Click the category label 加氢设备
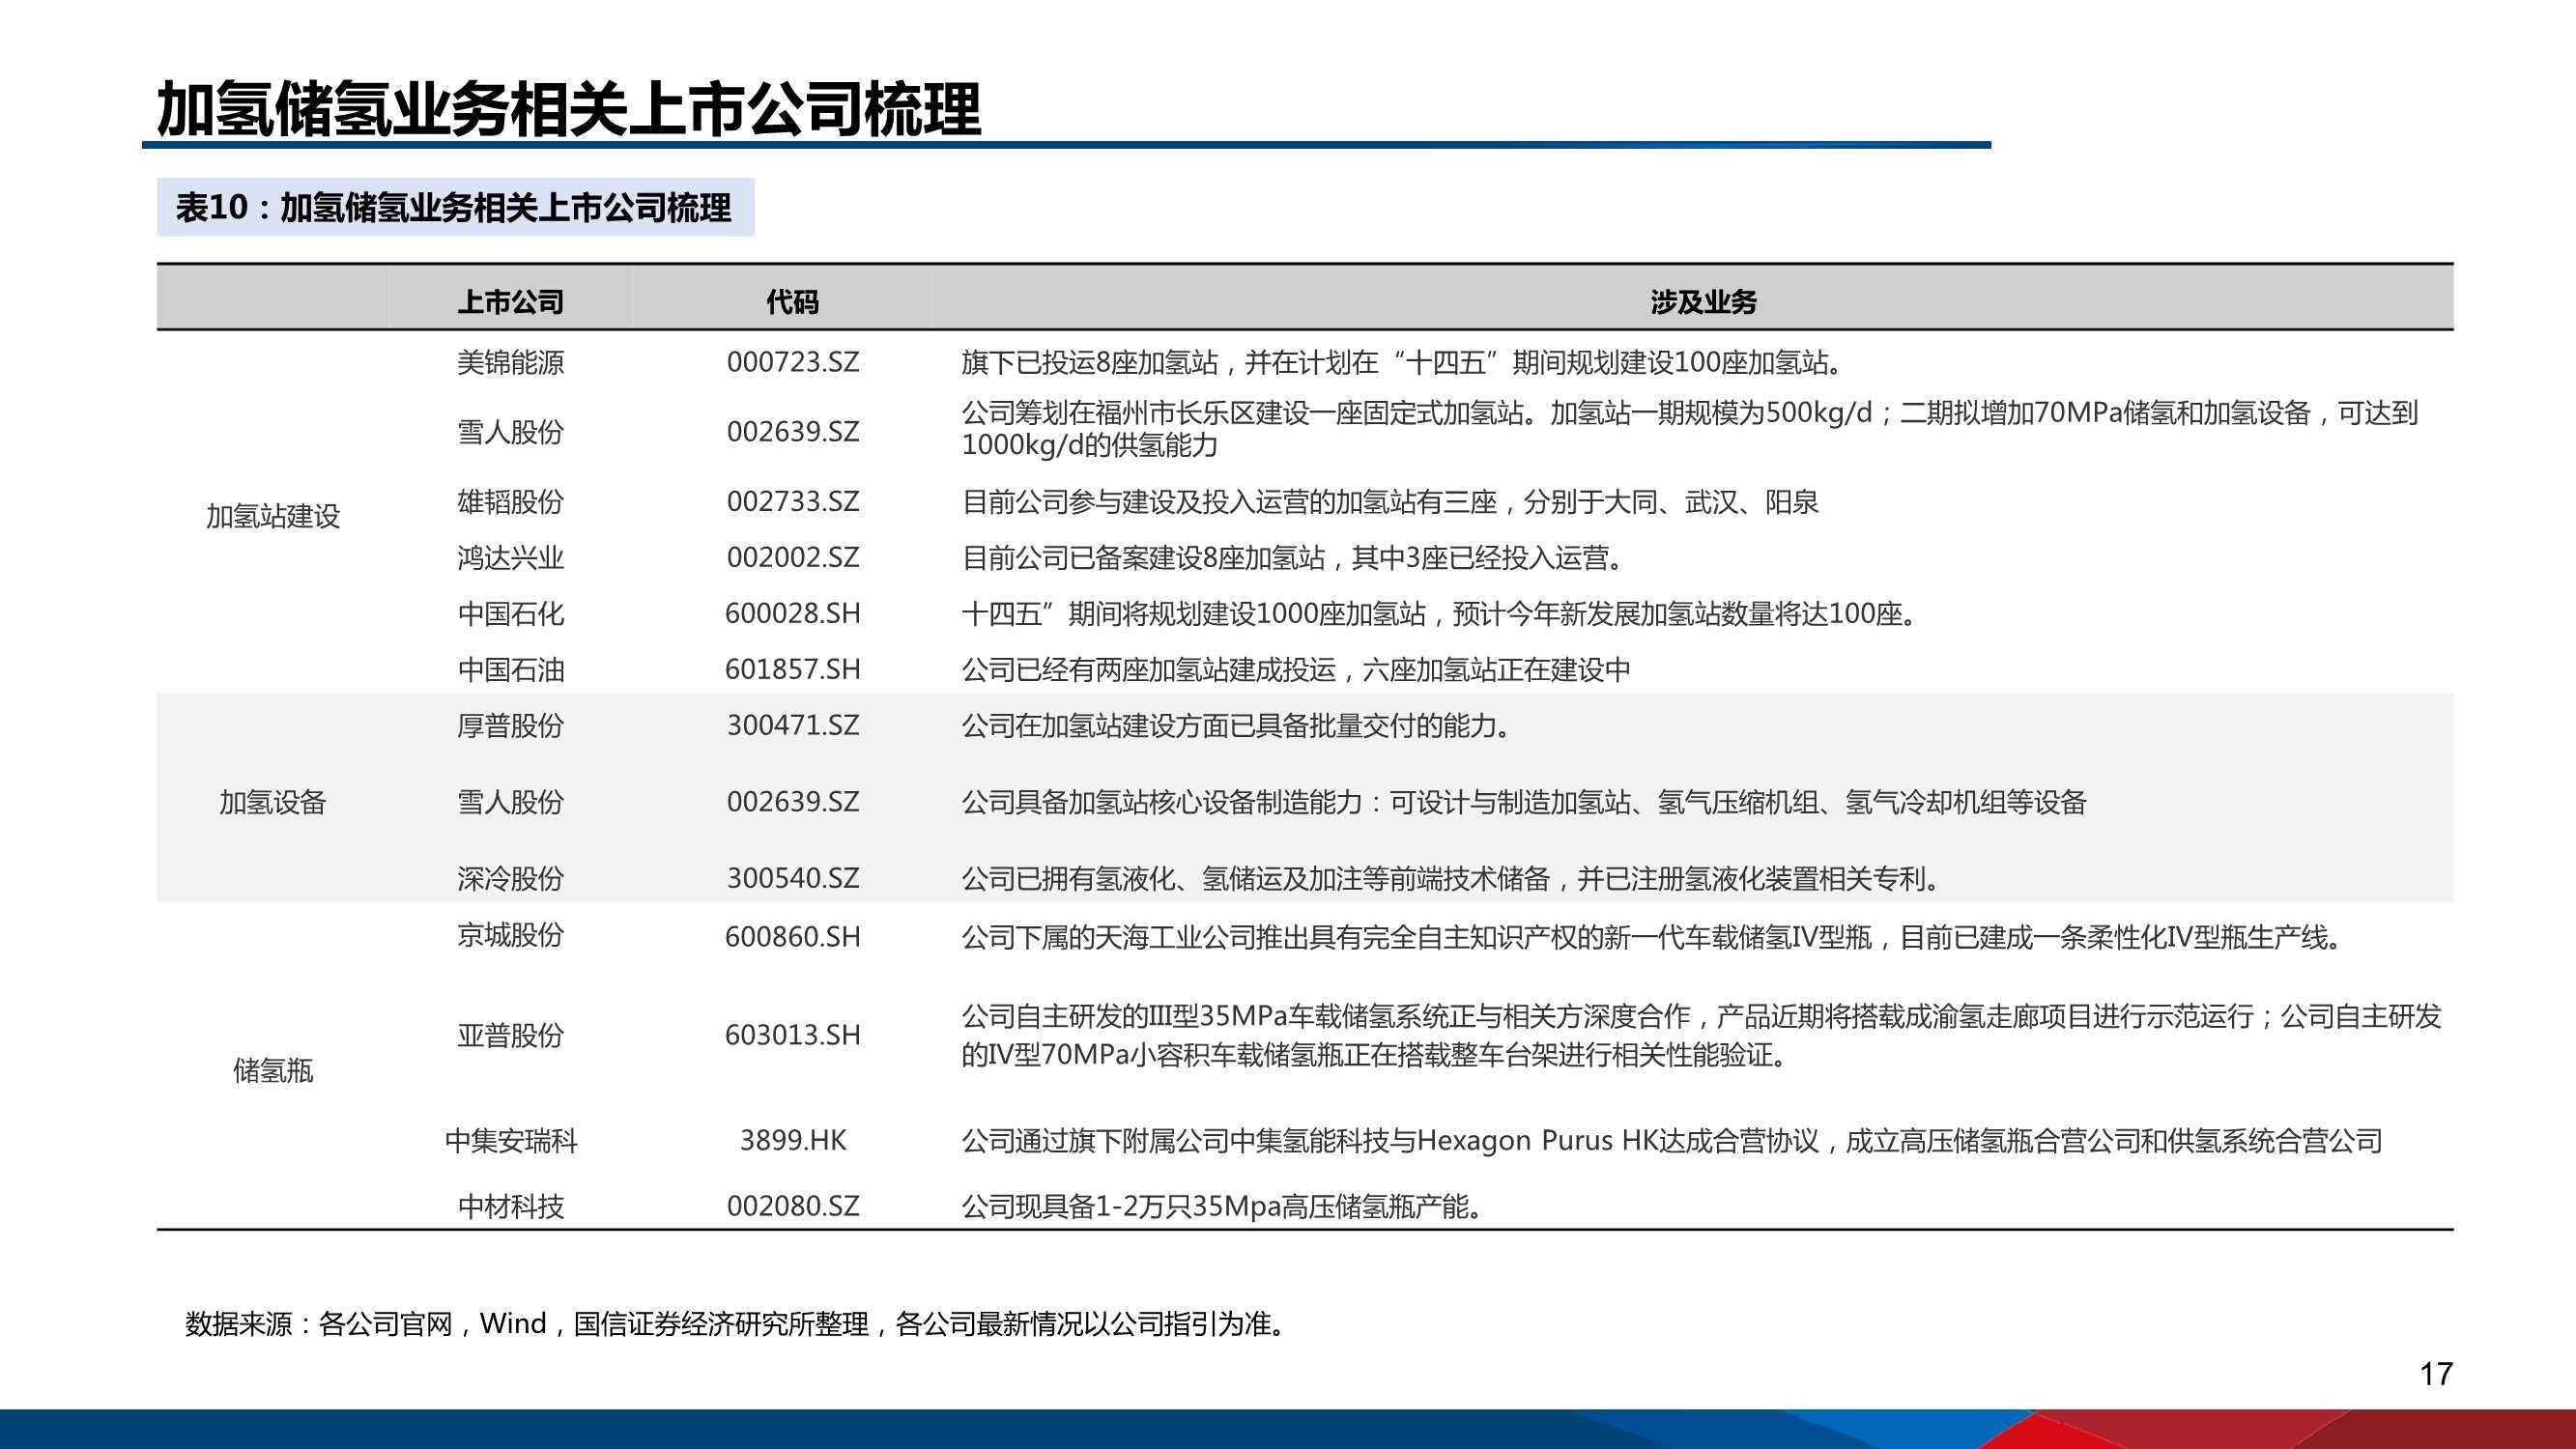 (273, 802)
